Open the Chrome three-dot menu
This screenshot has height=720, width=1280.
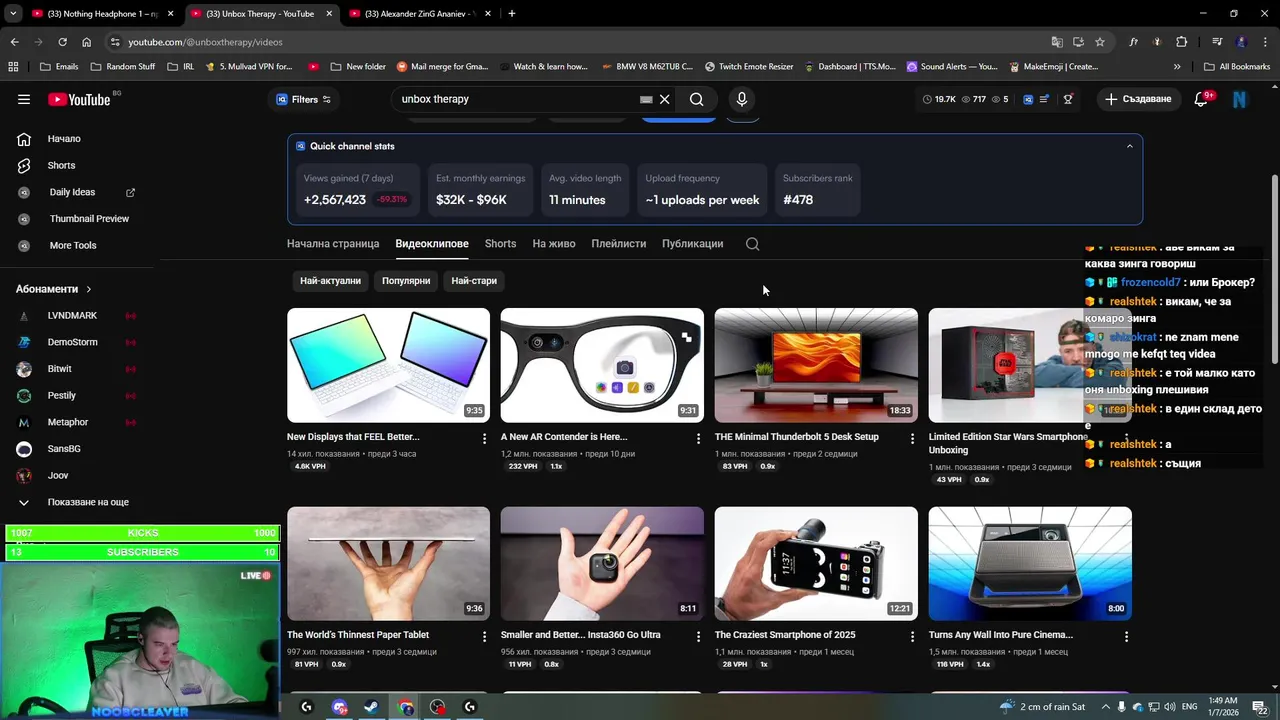click(1264, 42)
